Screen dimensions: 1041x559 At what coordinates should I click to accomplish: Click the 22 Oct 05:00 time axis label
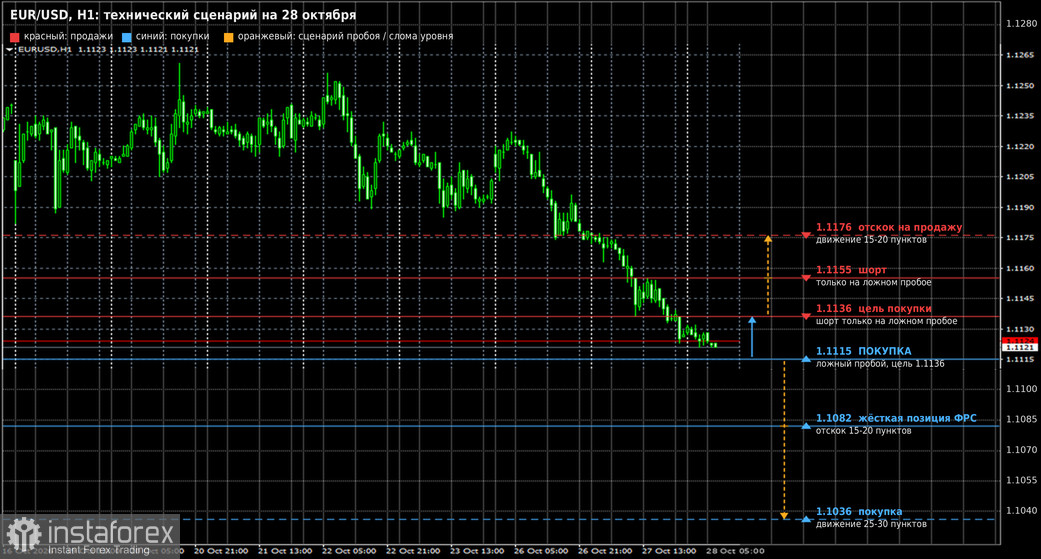349,551
